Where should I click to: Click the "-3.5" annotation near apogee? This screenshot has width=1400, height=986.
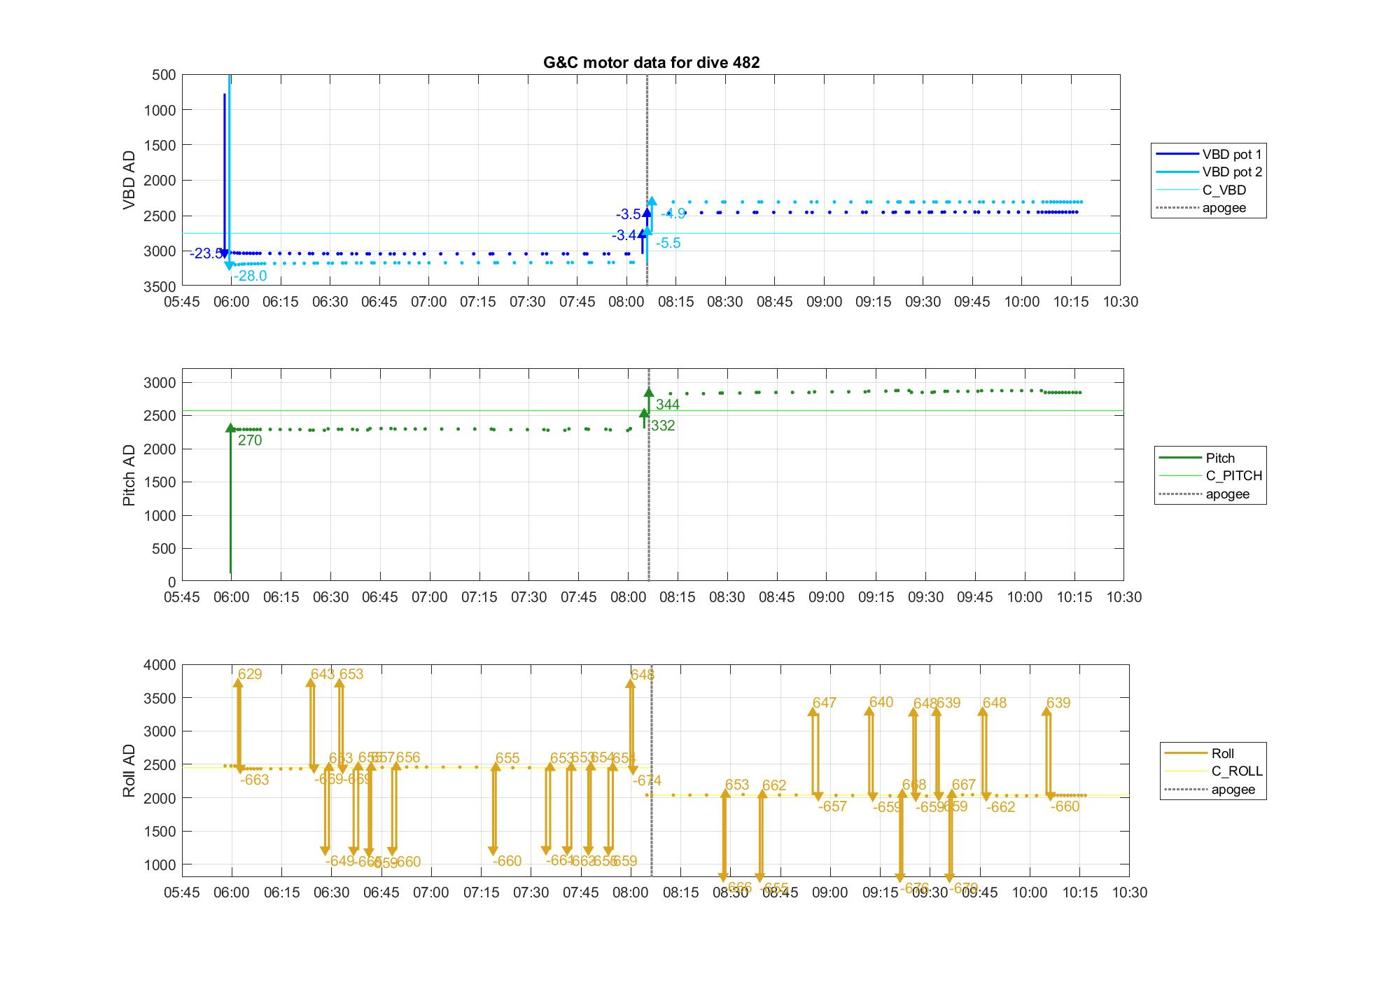628,215
